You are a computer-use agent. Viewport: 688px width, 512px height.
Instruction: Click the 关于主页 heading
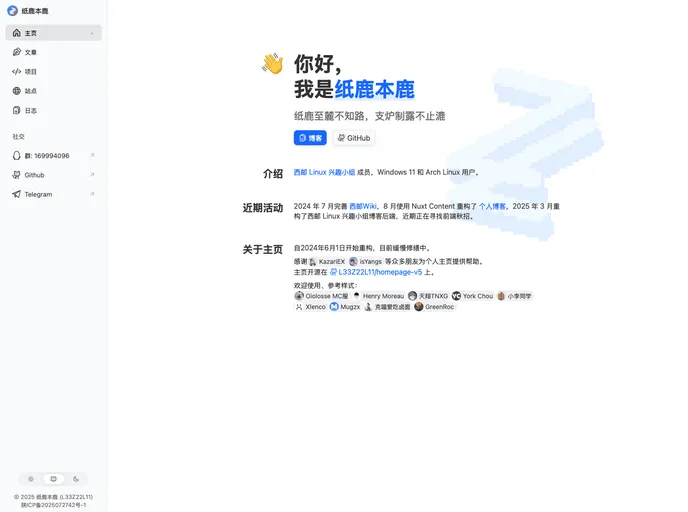click(x=263, y=250)
